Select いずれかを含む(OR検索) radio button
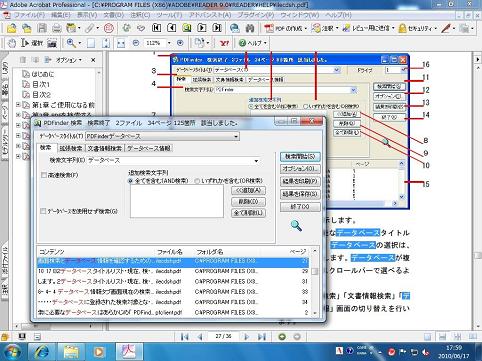This screenshot has width=482, height=361. click(197, 181)
